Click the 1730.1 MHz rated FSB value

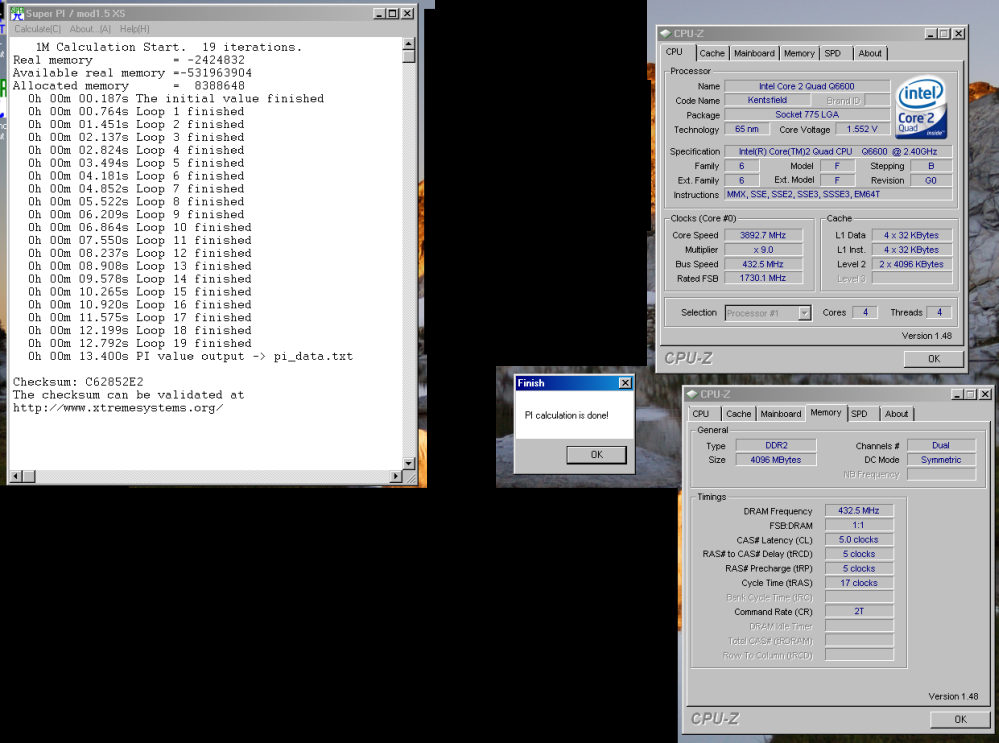click(x=763, y=278)
